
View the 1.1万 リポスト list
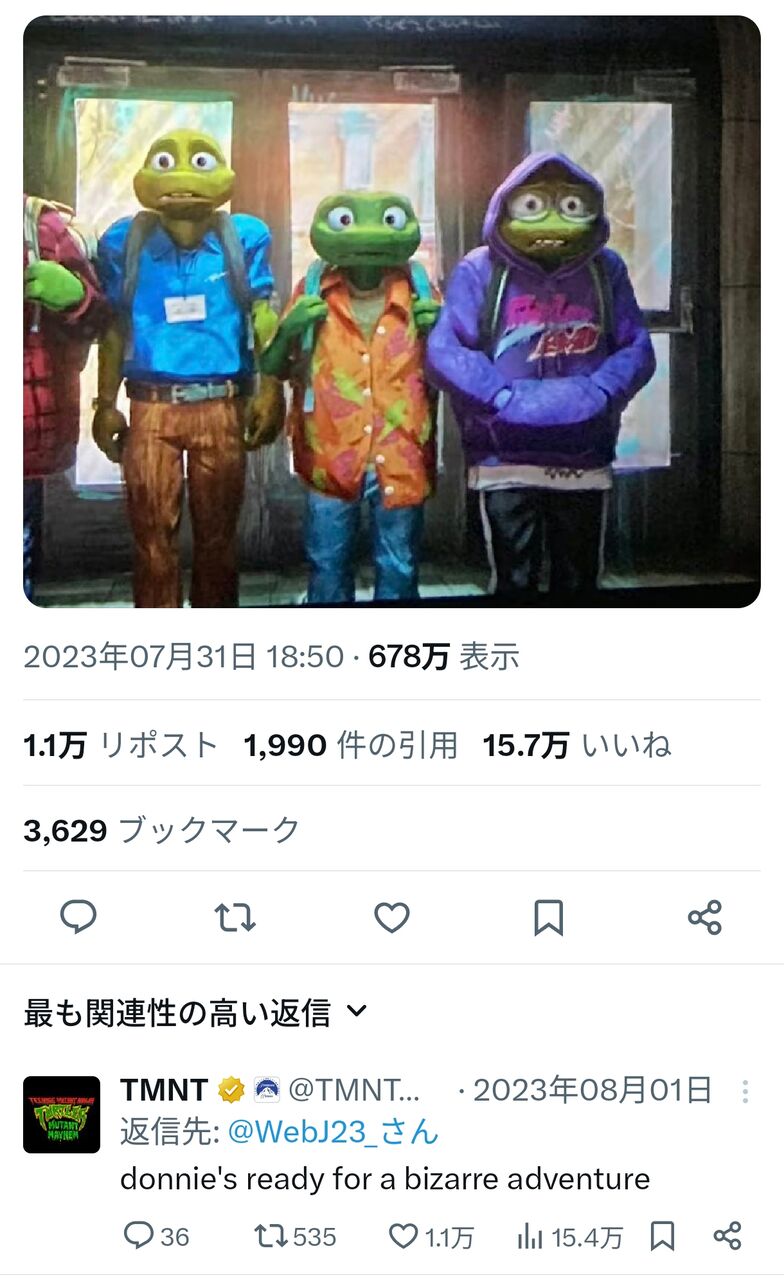coord(121,745)
